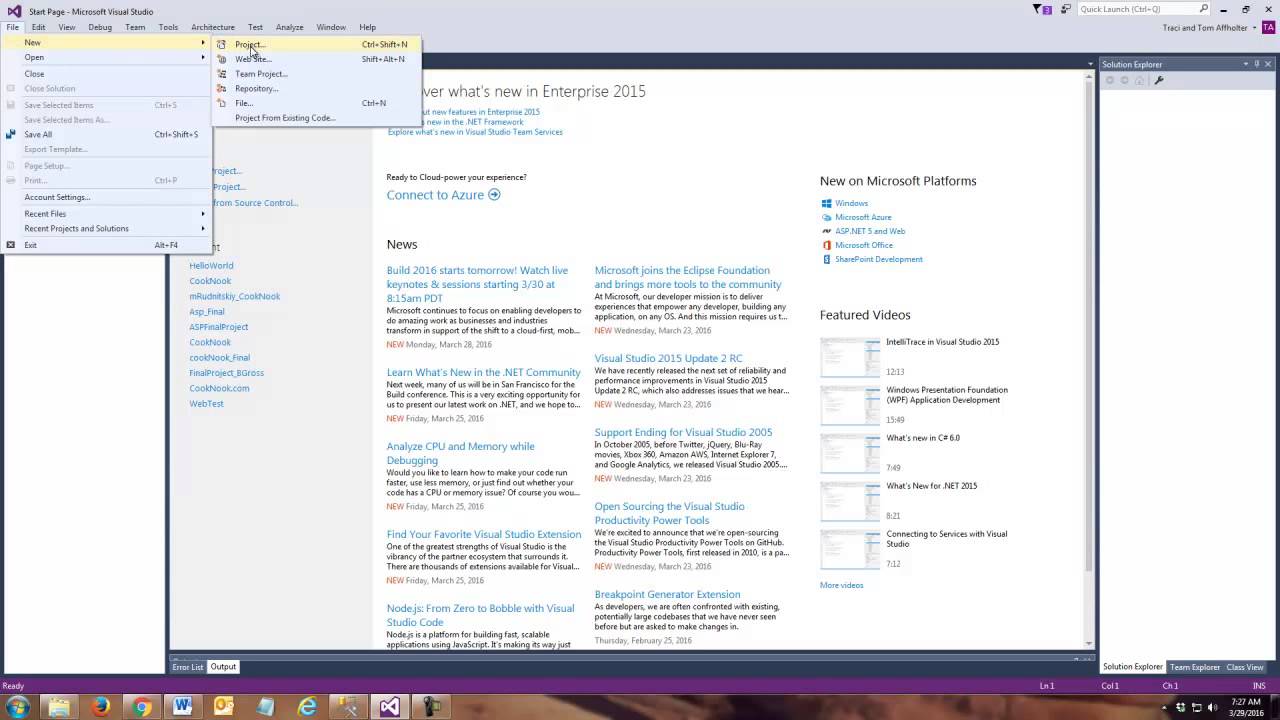Open the account avatar TA badge
This screenshot has height=720, width=1280.
tap(1269, 27)
